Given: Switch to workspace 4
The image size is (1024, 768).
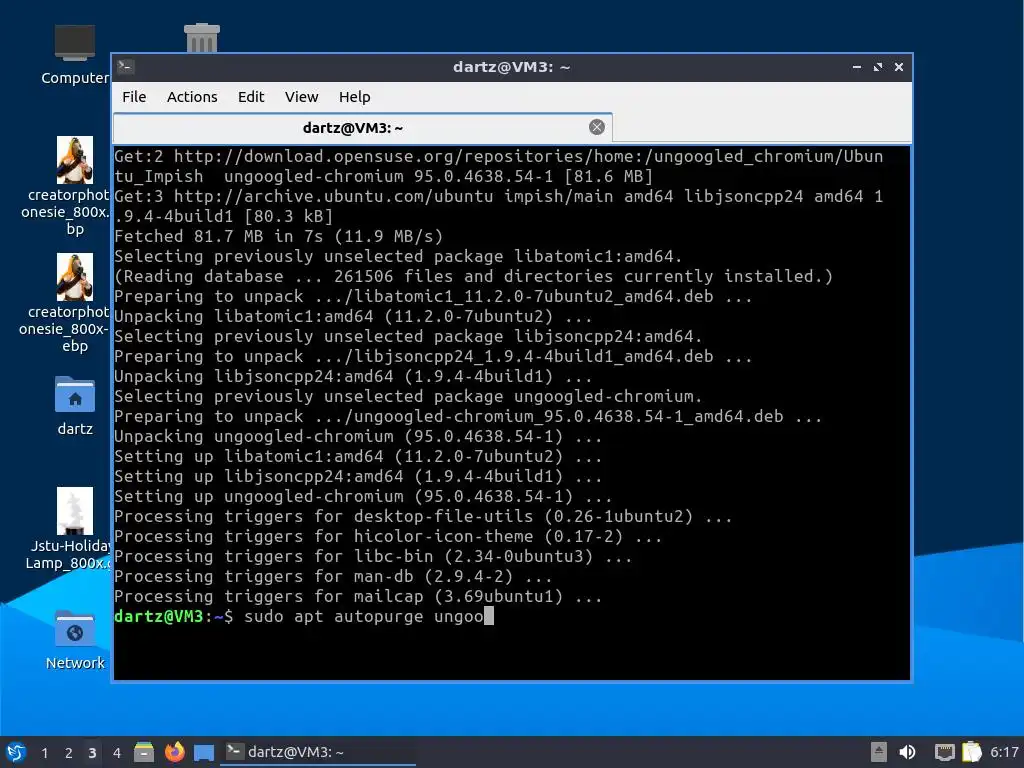Looking at the screenshot, I should point(116,753).
